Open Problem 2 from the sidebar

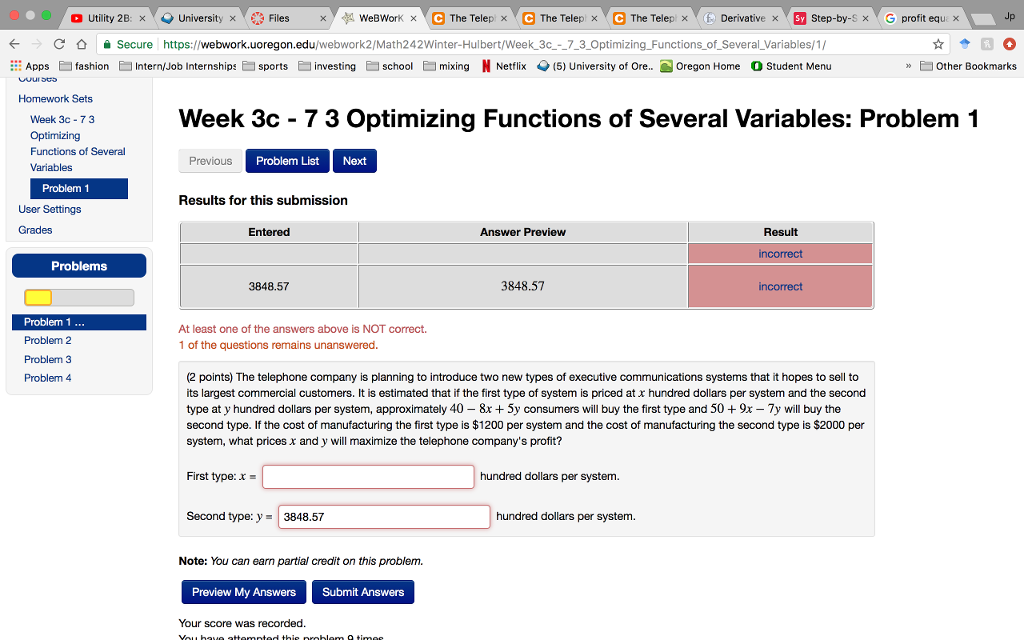[x=47, y=340]
